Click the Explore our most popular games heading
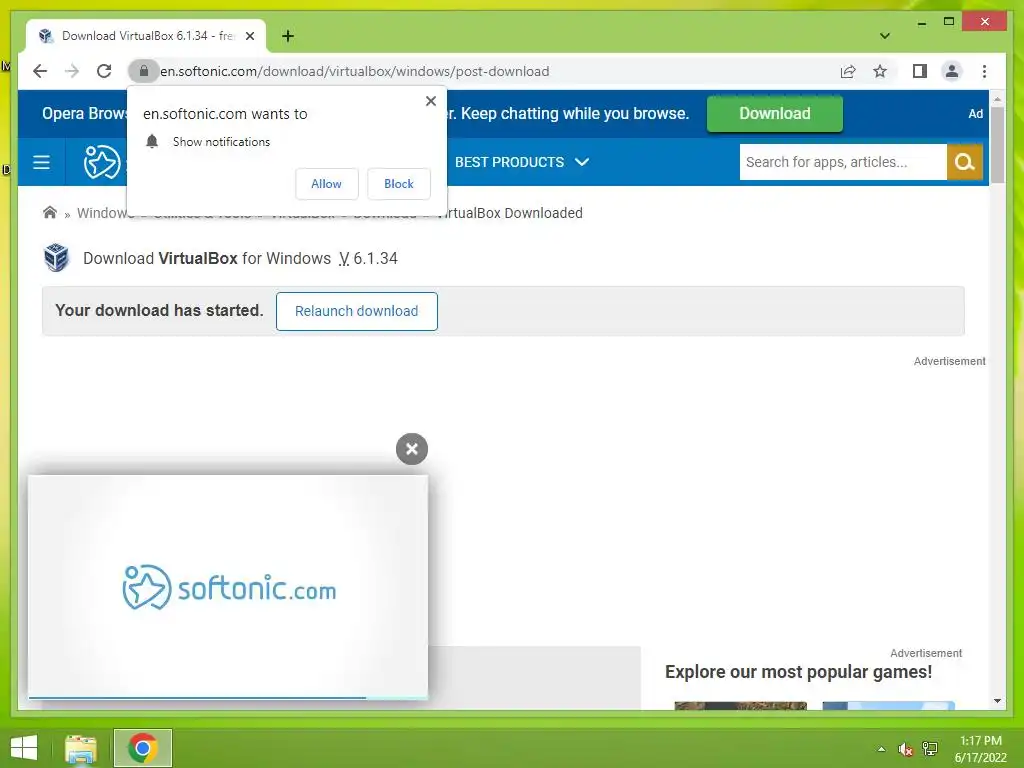The width and height of the screenshot is (1024, 768). tap(798, 672)
